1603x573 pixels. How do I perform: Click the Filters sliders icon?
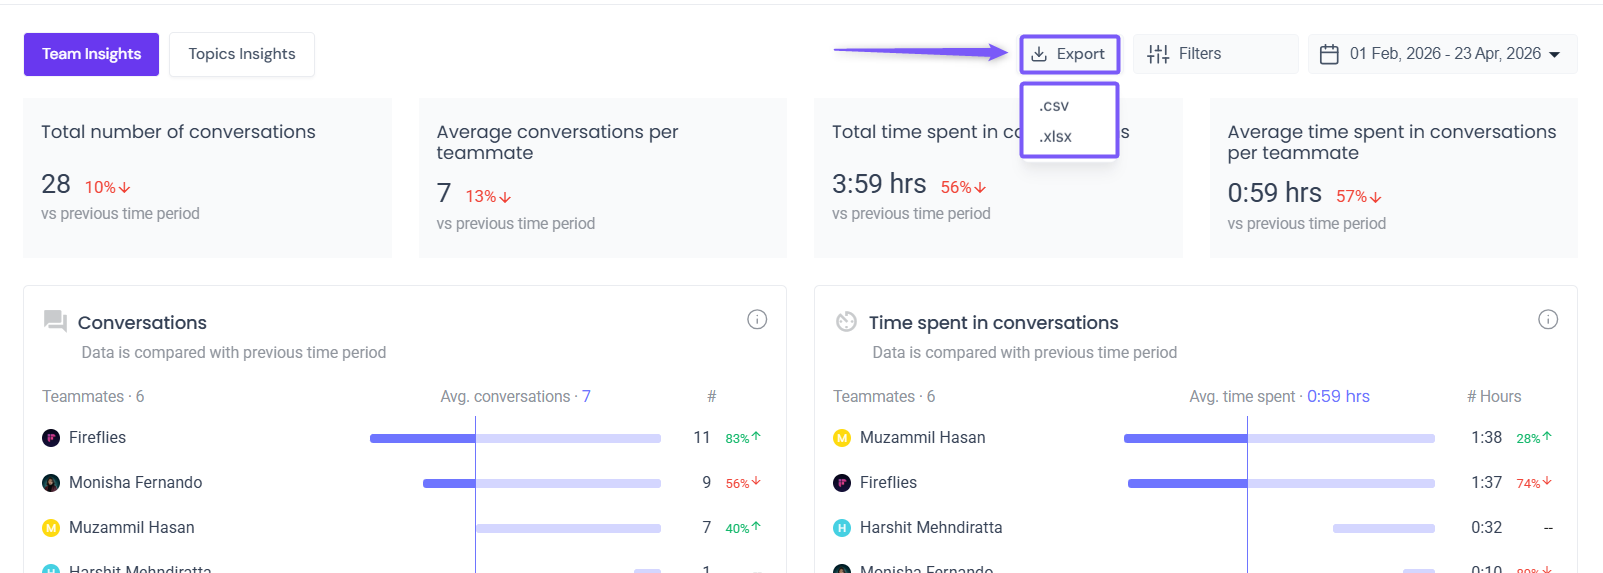pos(1158,54)
